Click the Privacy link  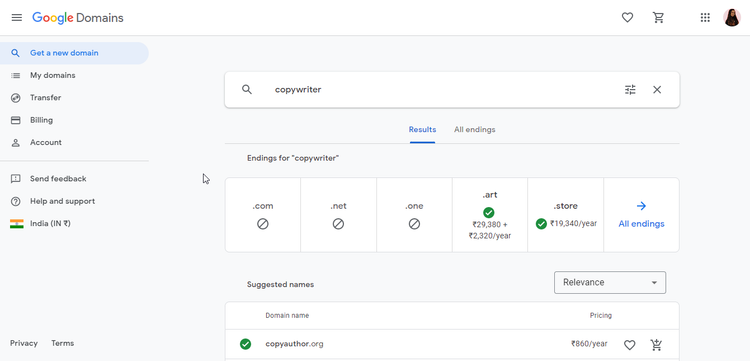point(24,343)
